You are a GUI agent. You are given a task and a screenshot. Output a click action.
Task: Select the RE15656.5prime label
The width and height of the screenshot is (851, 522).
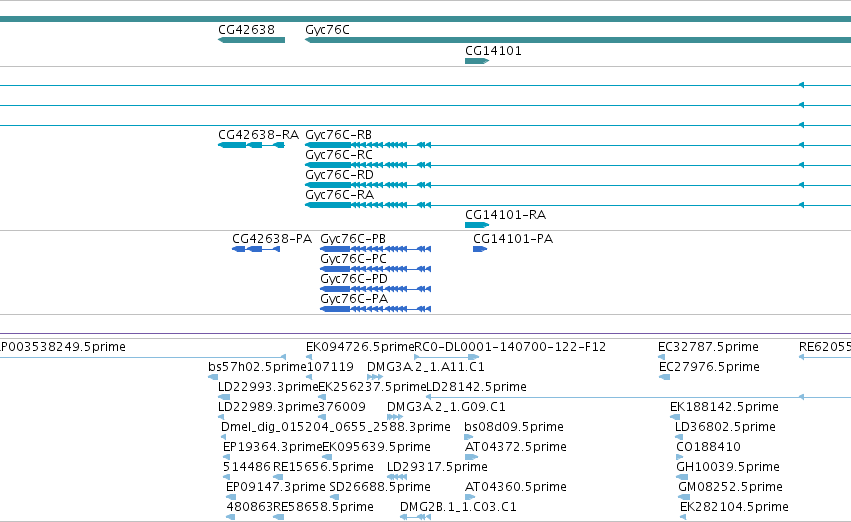[323, 467]
